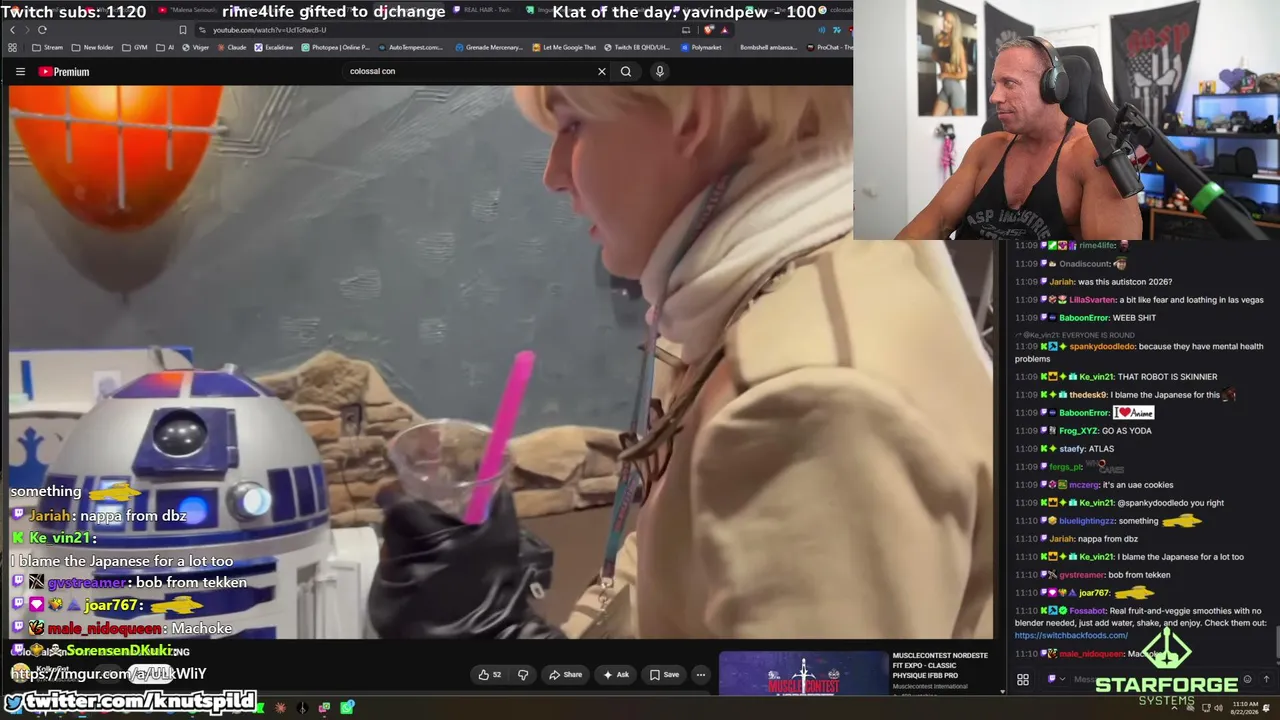Open the Ask AI button
The height and width of the screenshot is (720, 1280).
pos(616,675)
